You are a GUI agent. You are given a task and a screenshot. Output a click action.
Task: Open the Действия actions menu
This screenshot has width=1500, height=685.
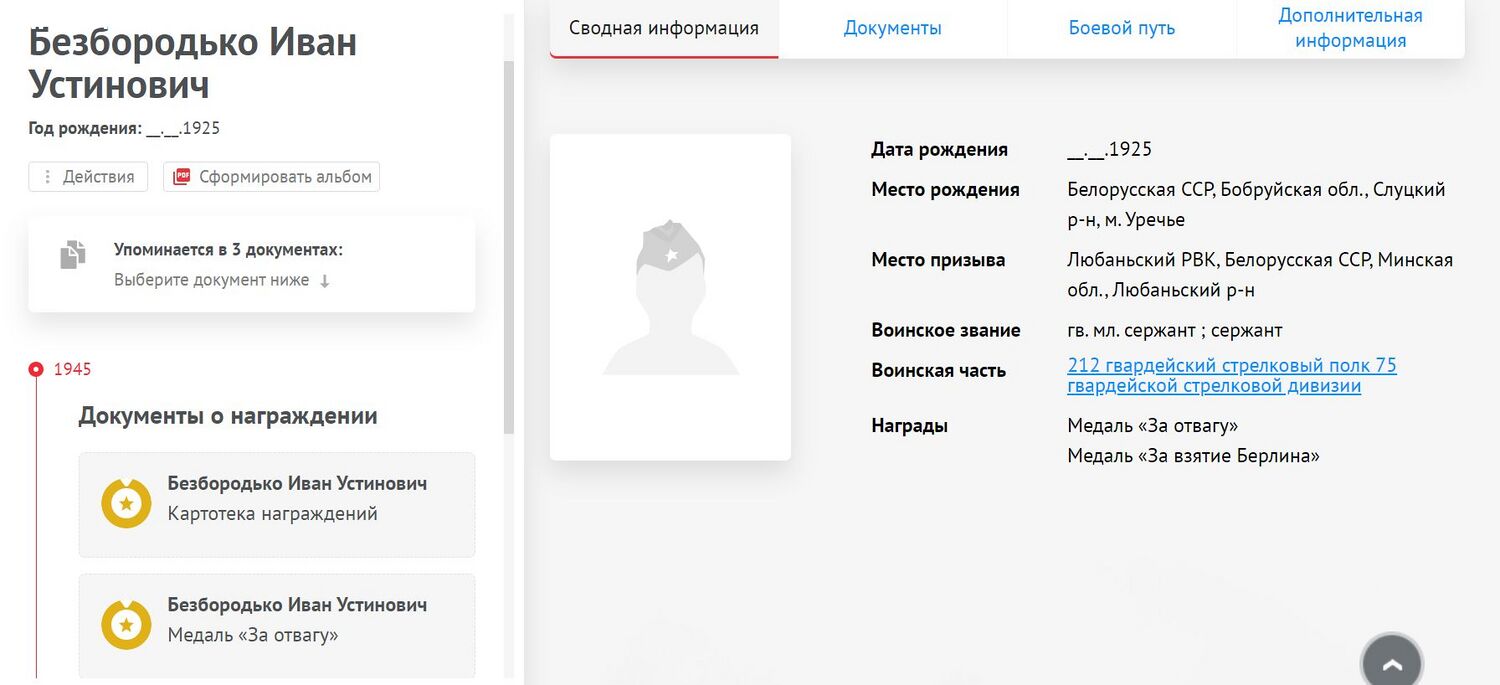click(x=88, y=177)
